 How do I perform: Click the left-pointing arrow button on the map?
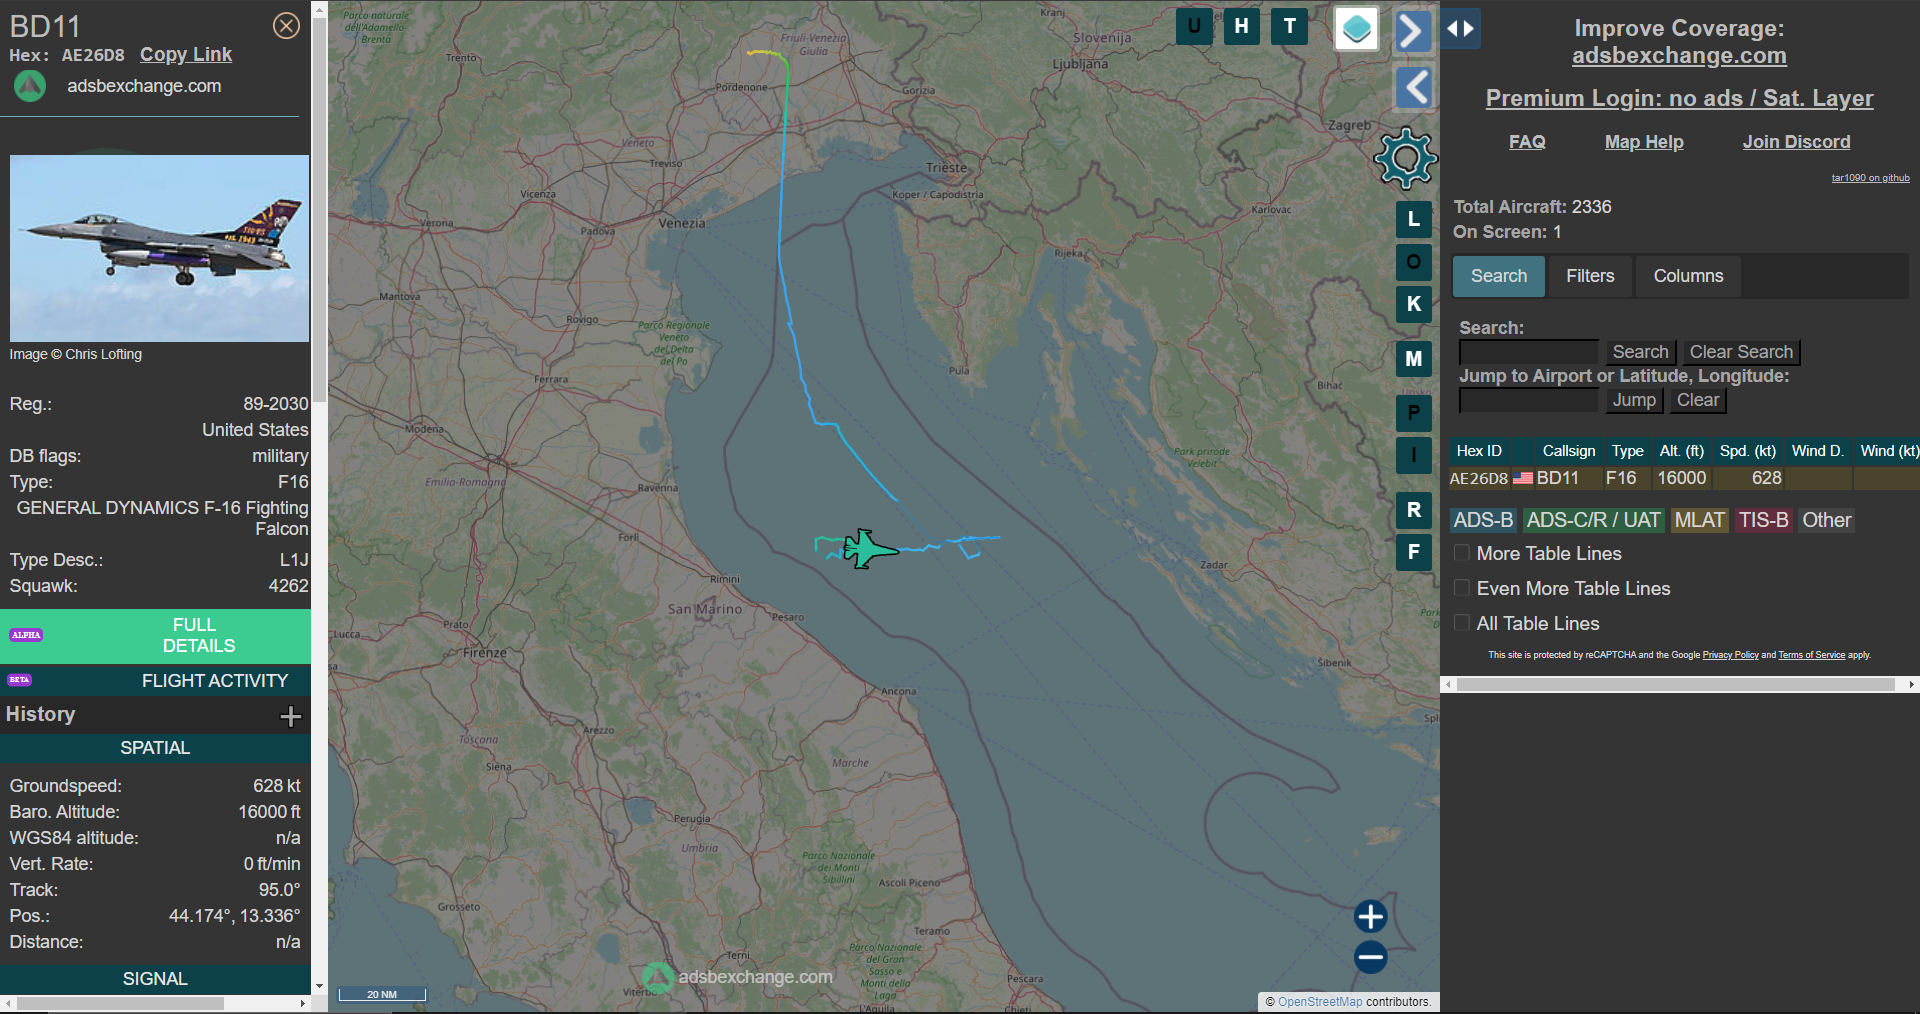click(x=1414, y=87)
